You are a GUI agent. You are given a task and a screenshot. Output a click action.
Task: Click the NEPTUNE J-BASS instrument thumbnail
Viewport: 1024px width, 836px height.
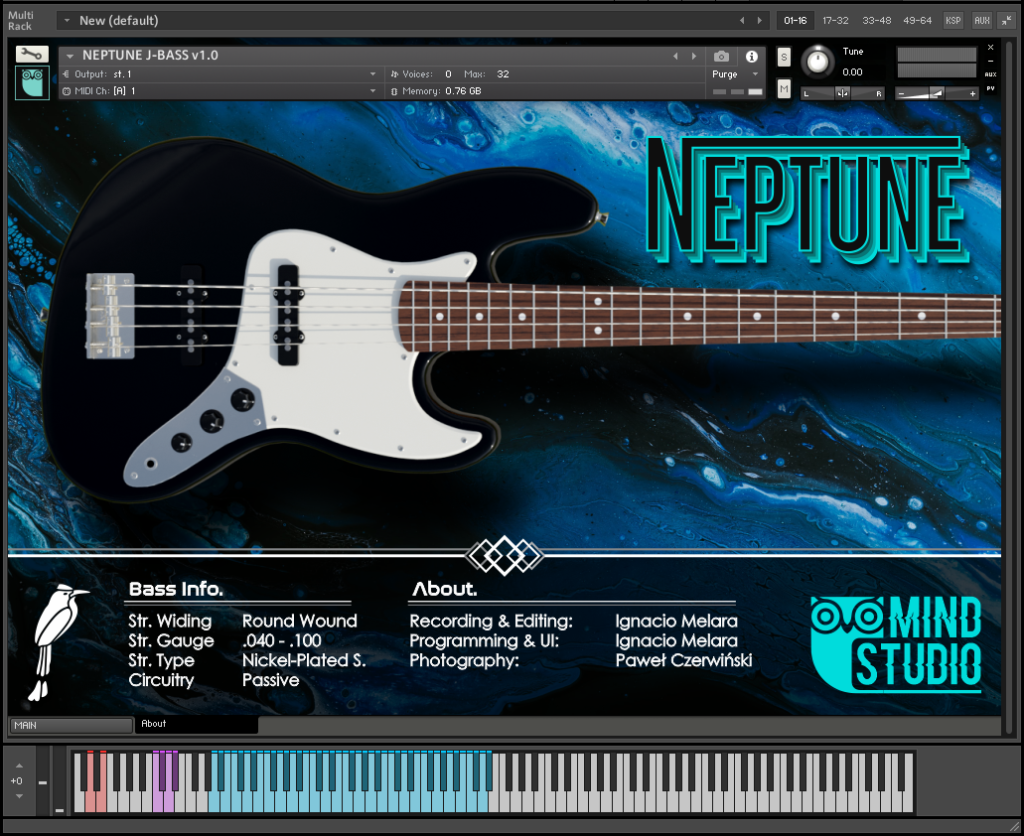[30, 82]
